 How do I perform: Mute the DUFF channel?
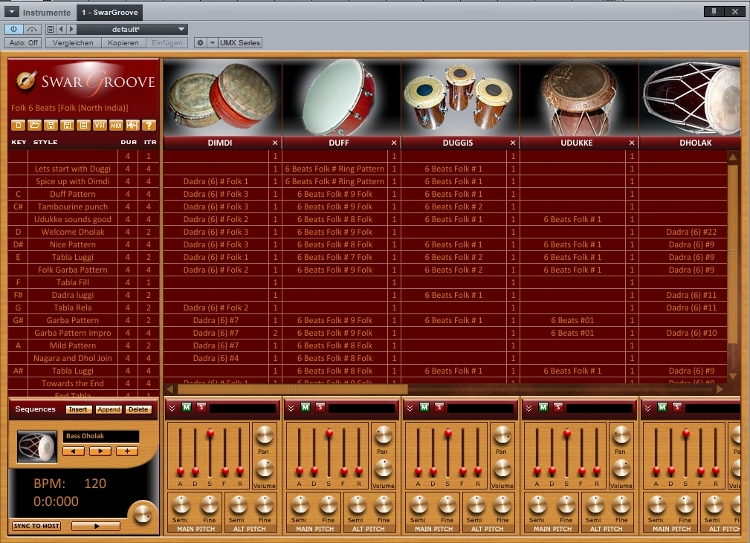tap(305, 407)
